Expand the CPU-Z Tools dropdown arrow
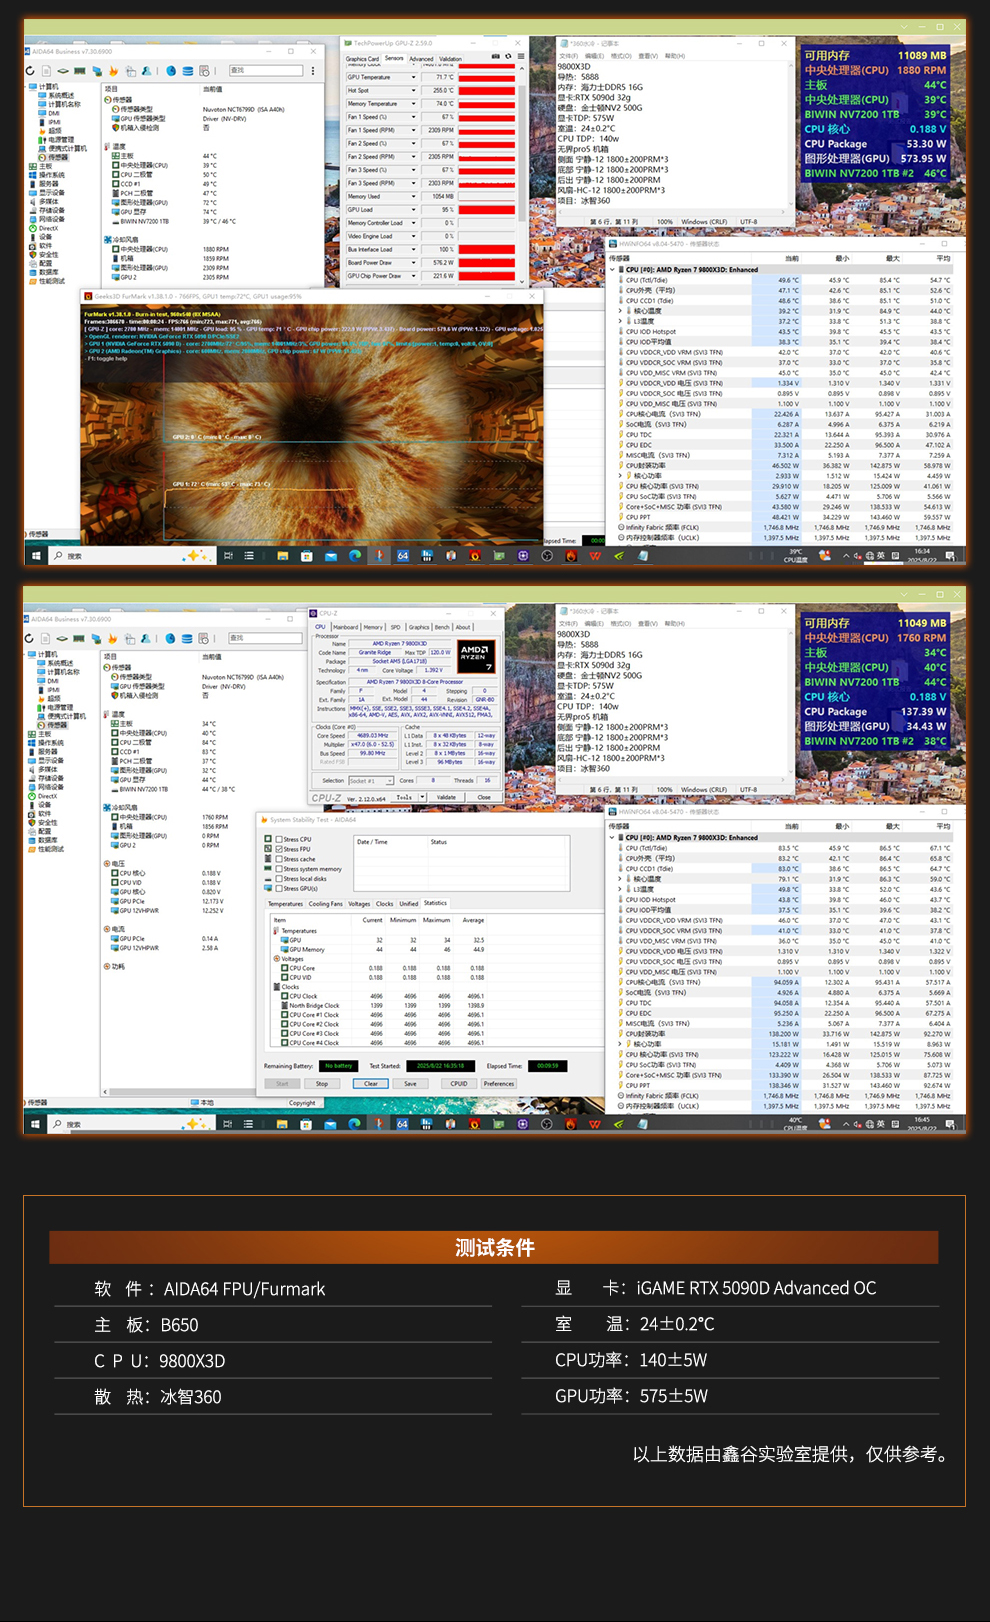 [423, 797]
